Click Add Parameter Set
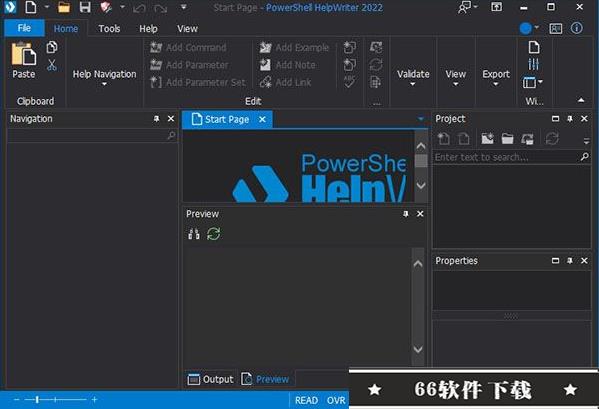This screenshot has height=409, width=599. point(198,82)
